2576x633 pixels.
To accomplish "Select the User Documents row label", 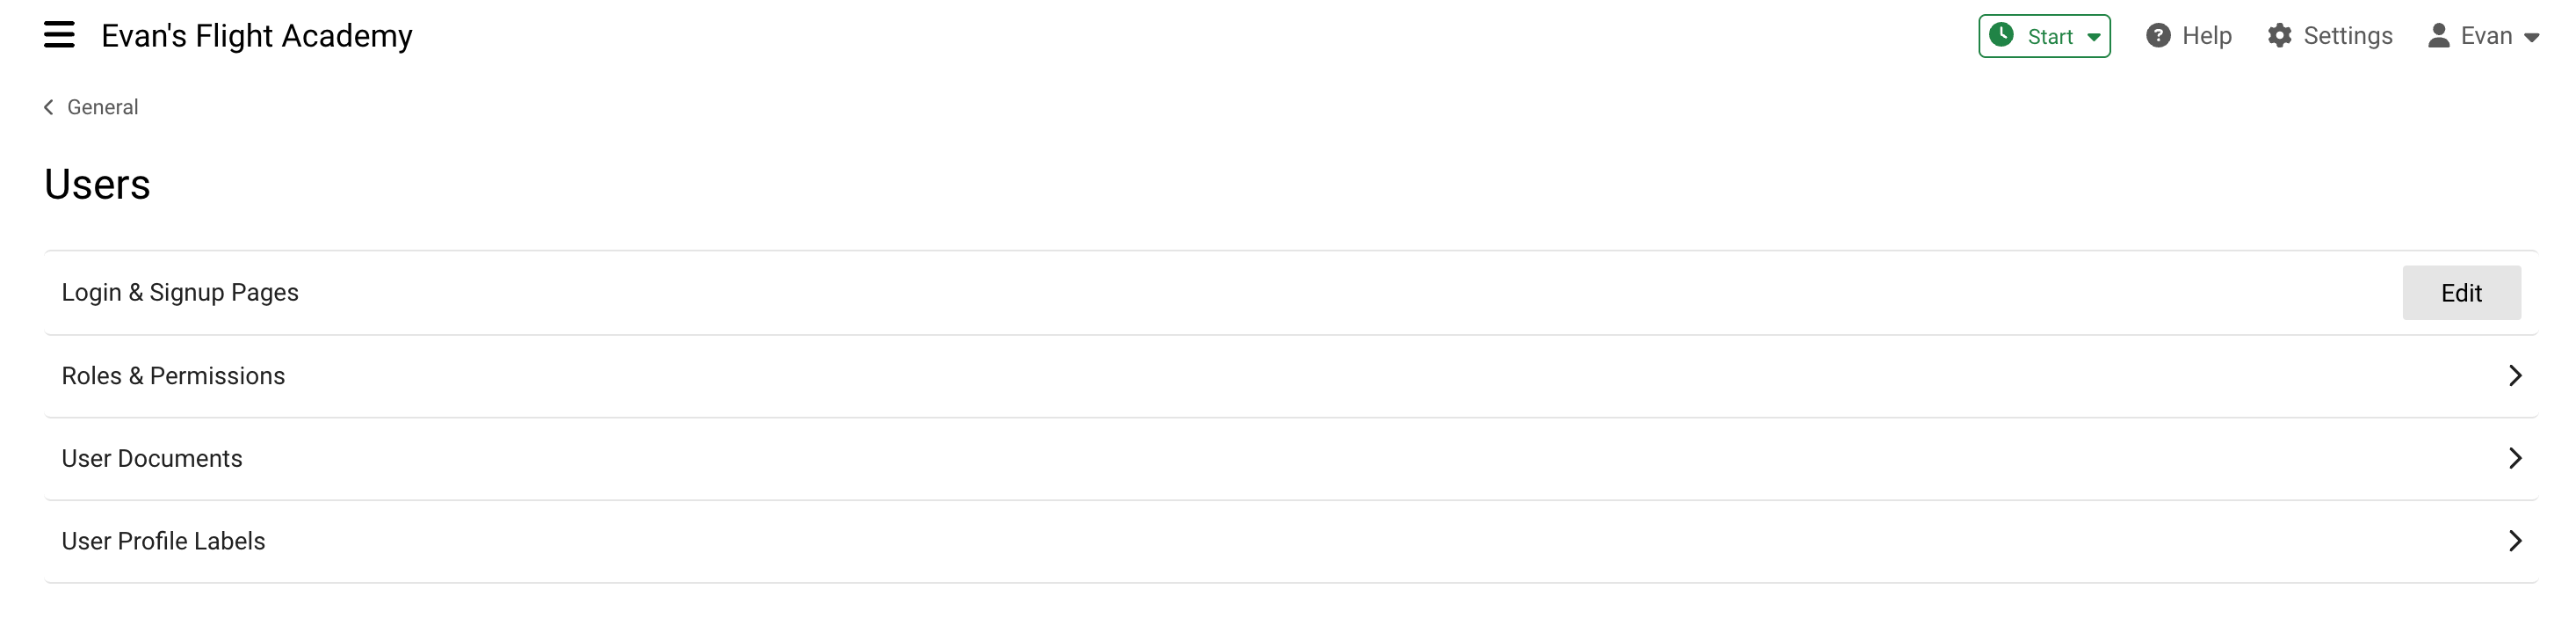I will 152,458.
